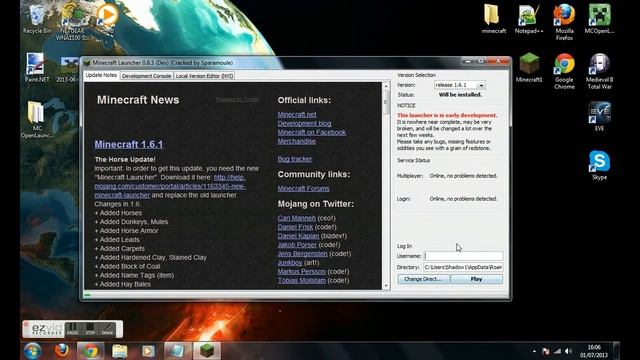Switch to Minecraft launcher taskbar icon
640x360 pixels.
click(207, 351)
